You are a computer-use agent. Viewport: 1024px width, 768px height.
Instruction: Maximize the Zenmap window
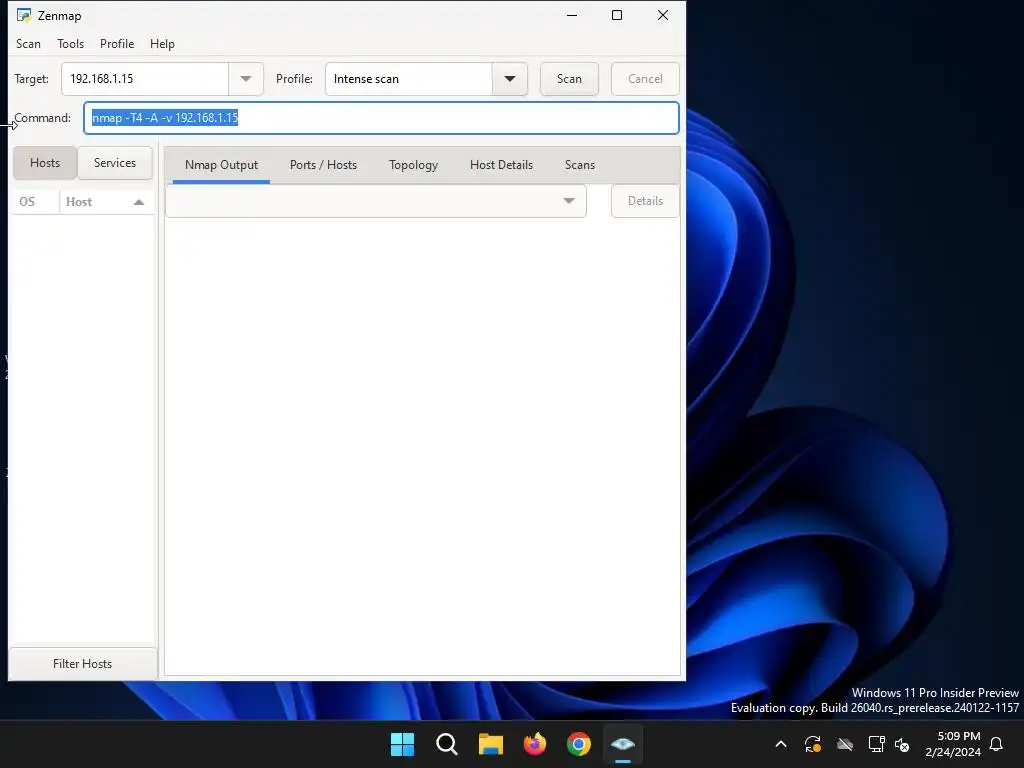tap(616, 15)
